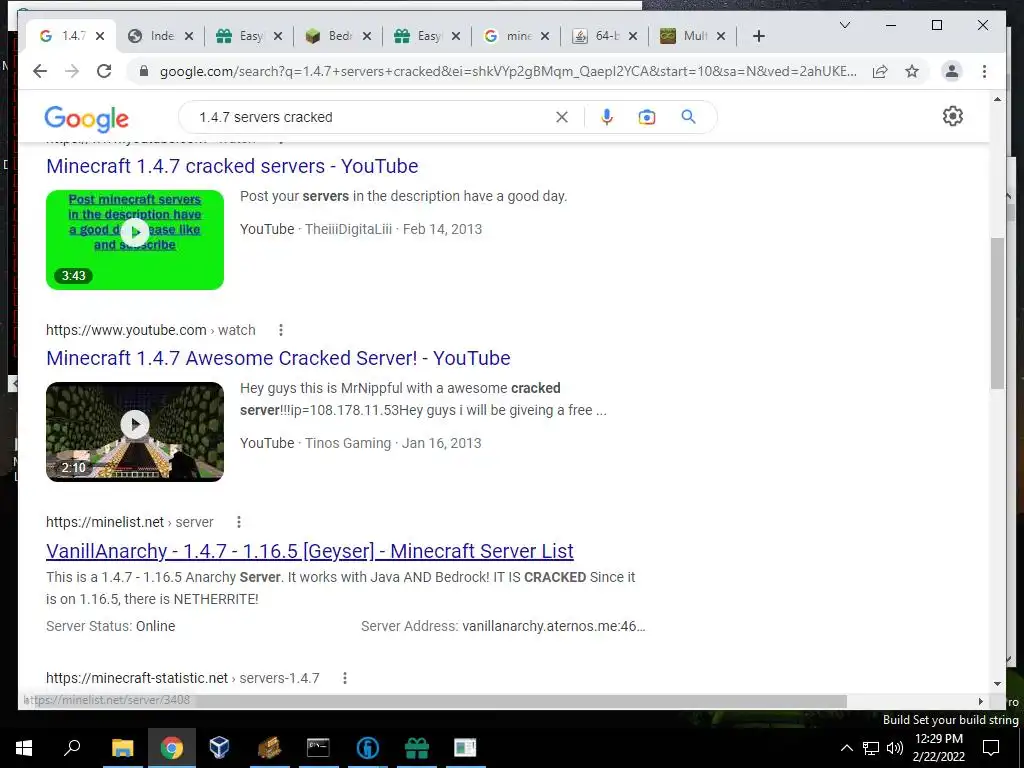Show hidden system tray icons

coord(846,748)
